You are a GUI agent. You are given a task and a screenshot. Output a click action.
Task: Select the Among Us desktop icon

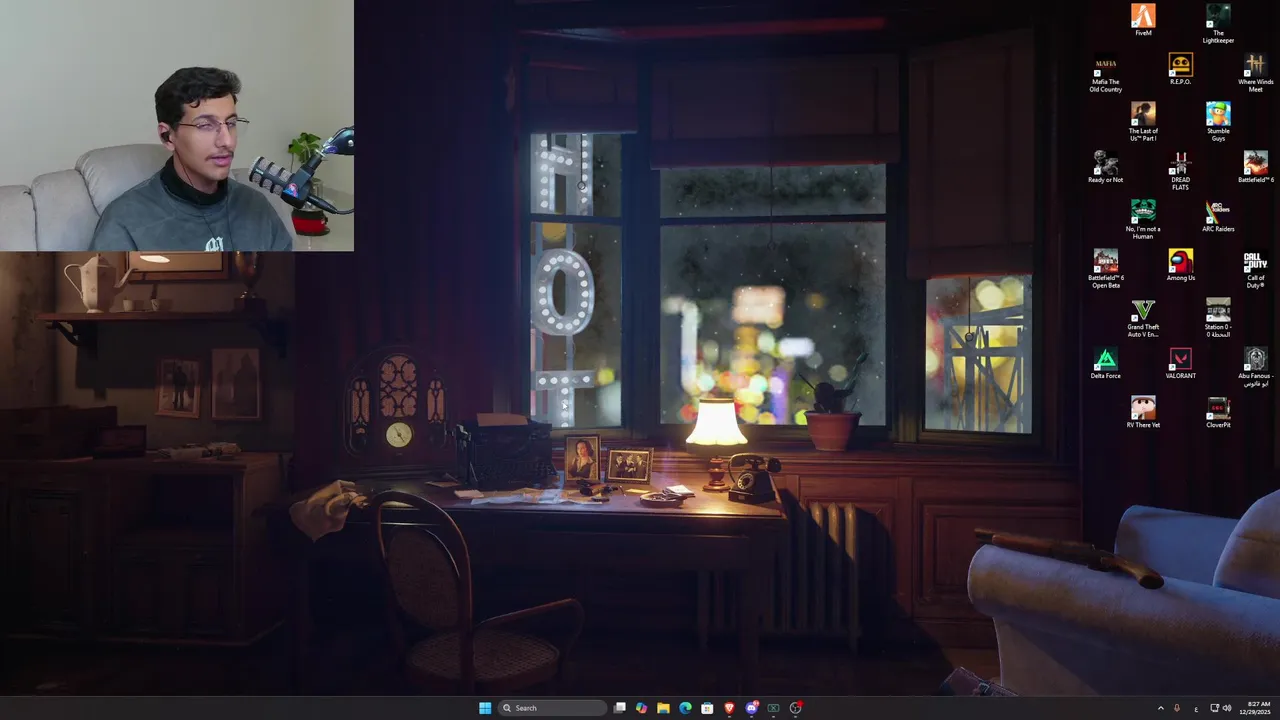(x=1180, y=265)
